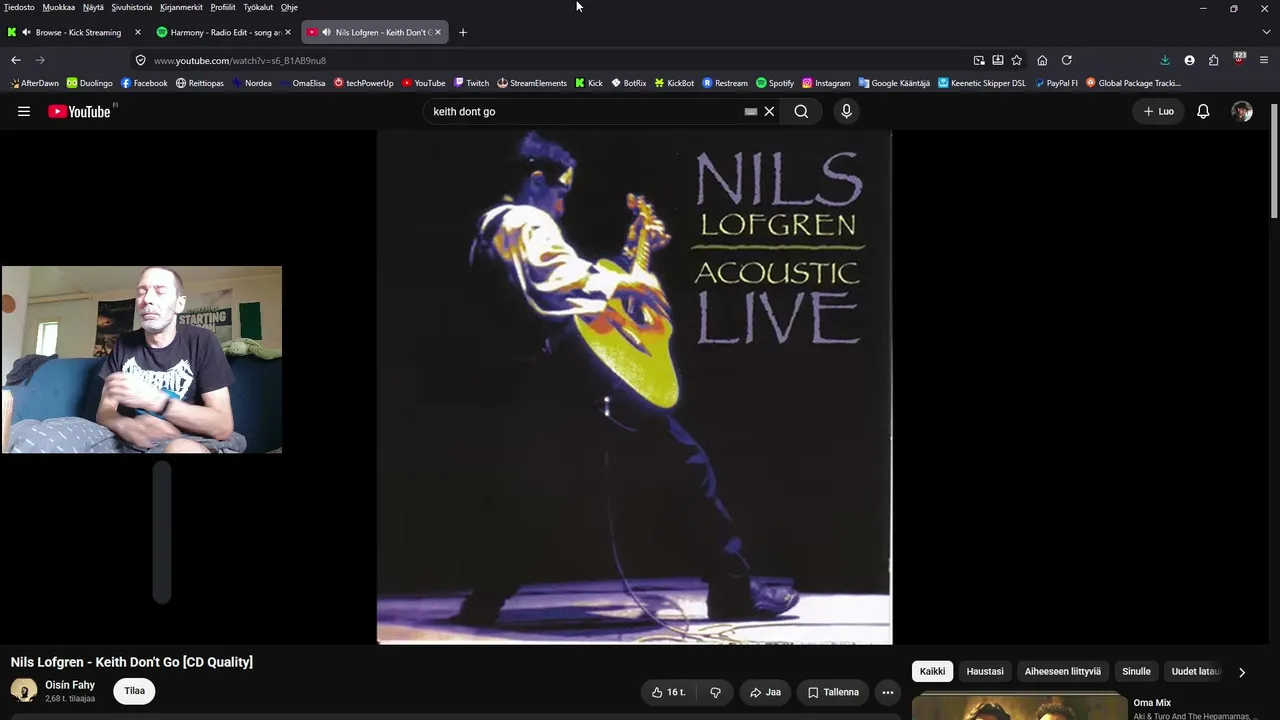Switch to the Browse - Kick Streaming tab
1280x720 pixels.
click(73, 32)
